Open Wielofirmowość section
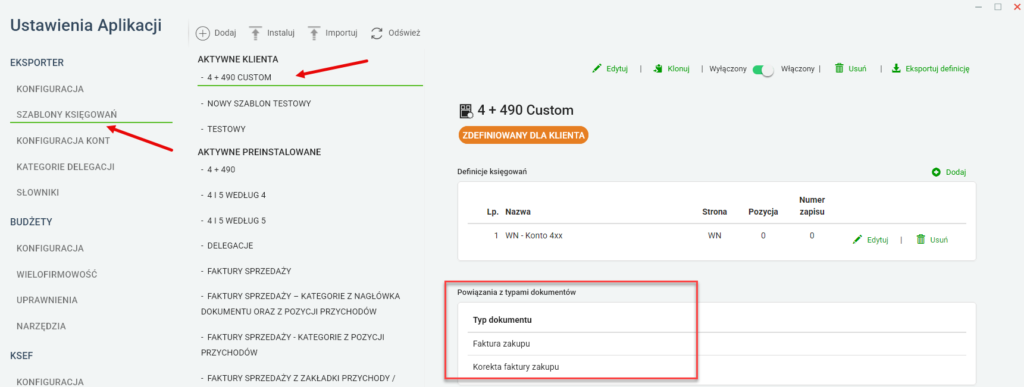Image resolution: width=1024 pixels, height=387 pixels. [x=57, y=274]
